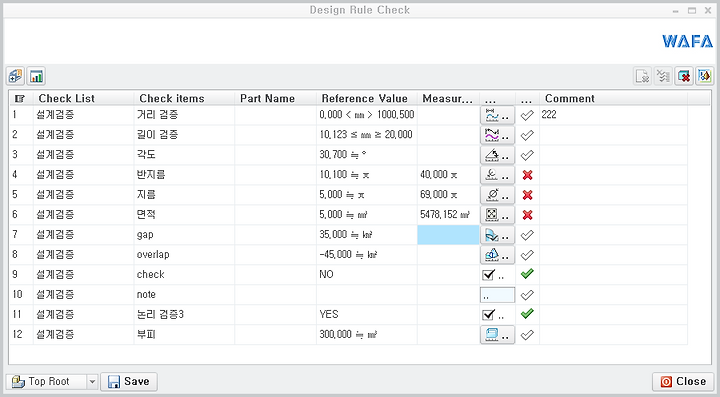This screenshot has height=397, width=720.
Task: Click overlap measure button in overlap row
Action: tap(497, 255)
